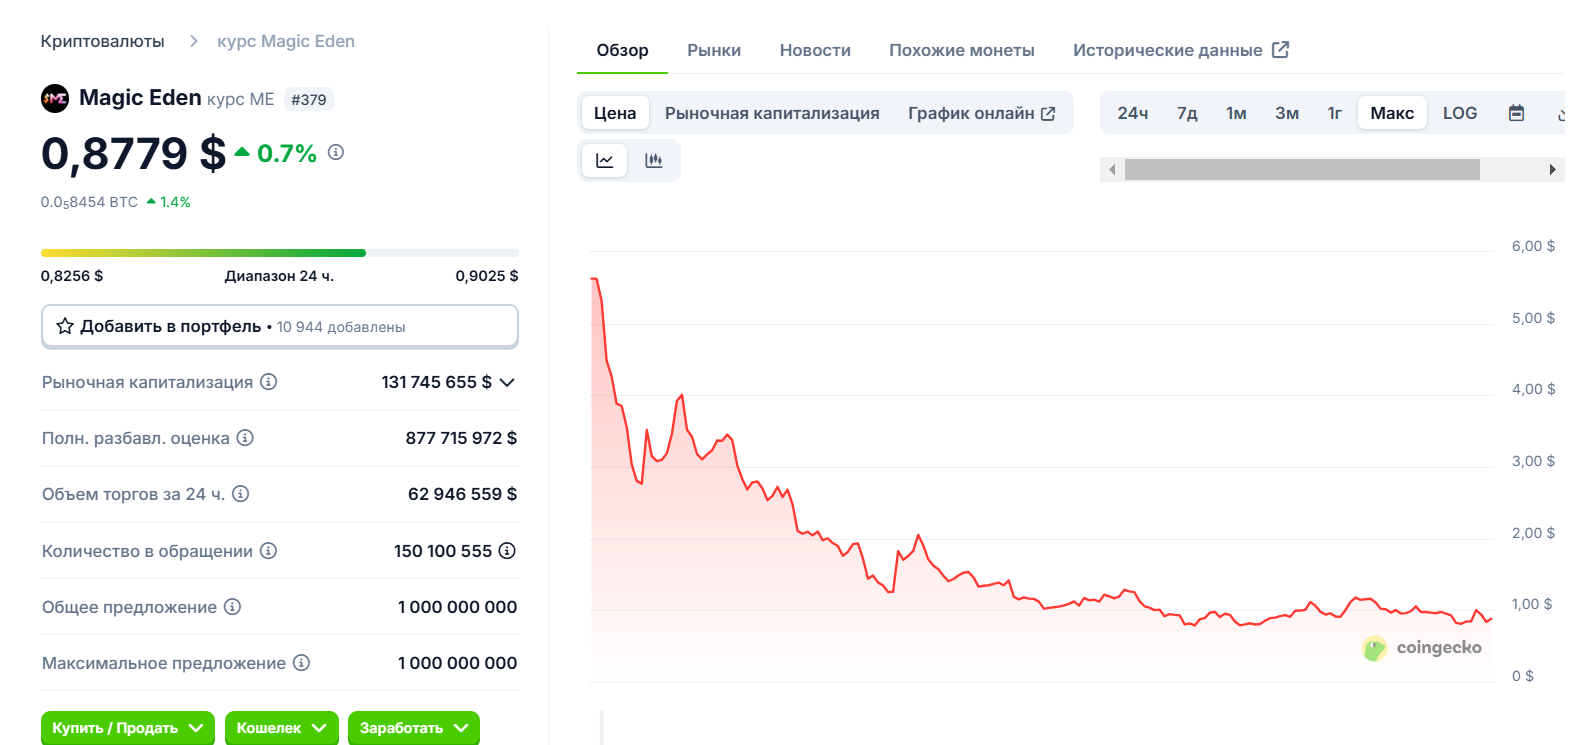Click the 0,8256 $ range low value
The height and width of the screenshot is (745, 1585).
click(x=72, y=276)
